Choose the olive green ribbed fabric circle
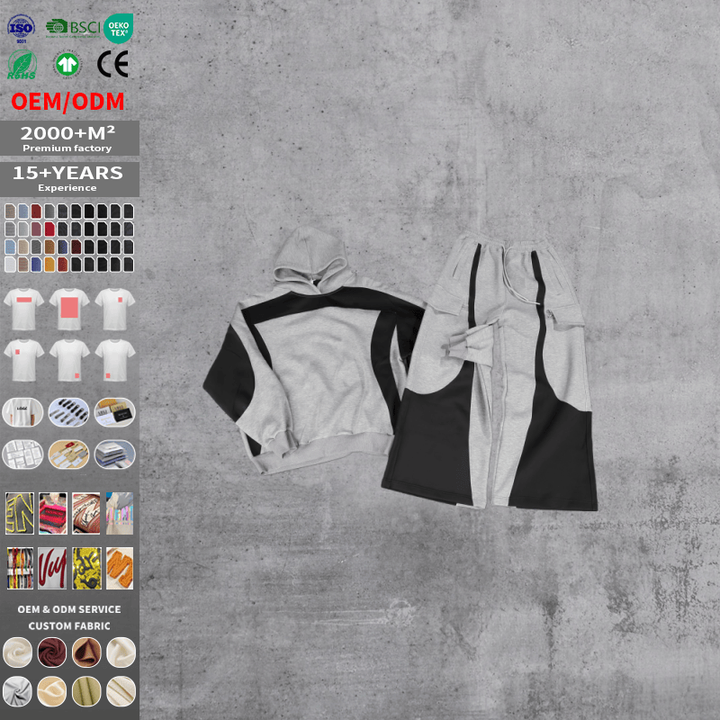Viewport: 720px width, 720px height. (86, 692)
